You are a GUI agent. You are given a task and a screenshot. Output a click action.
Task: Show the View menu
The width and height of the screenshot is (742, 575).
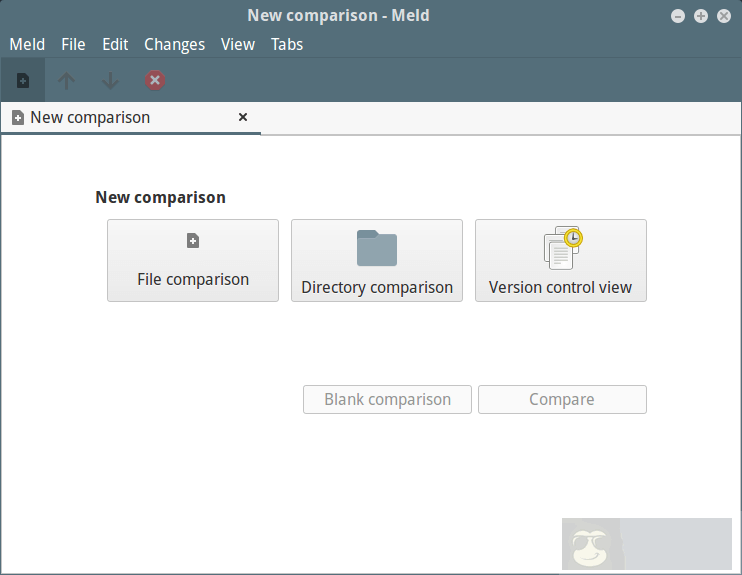pos(238,44)
